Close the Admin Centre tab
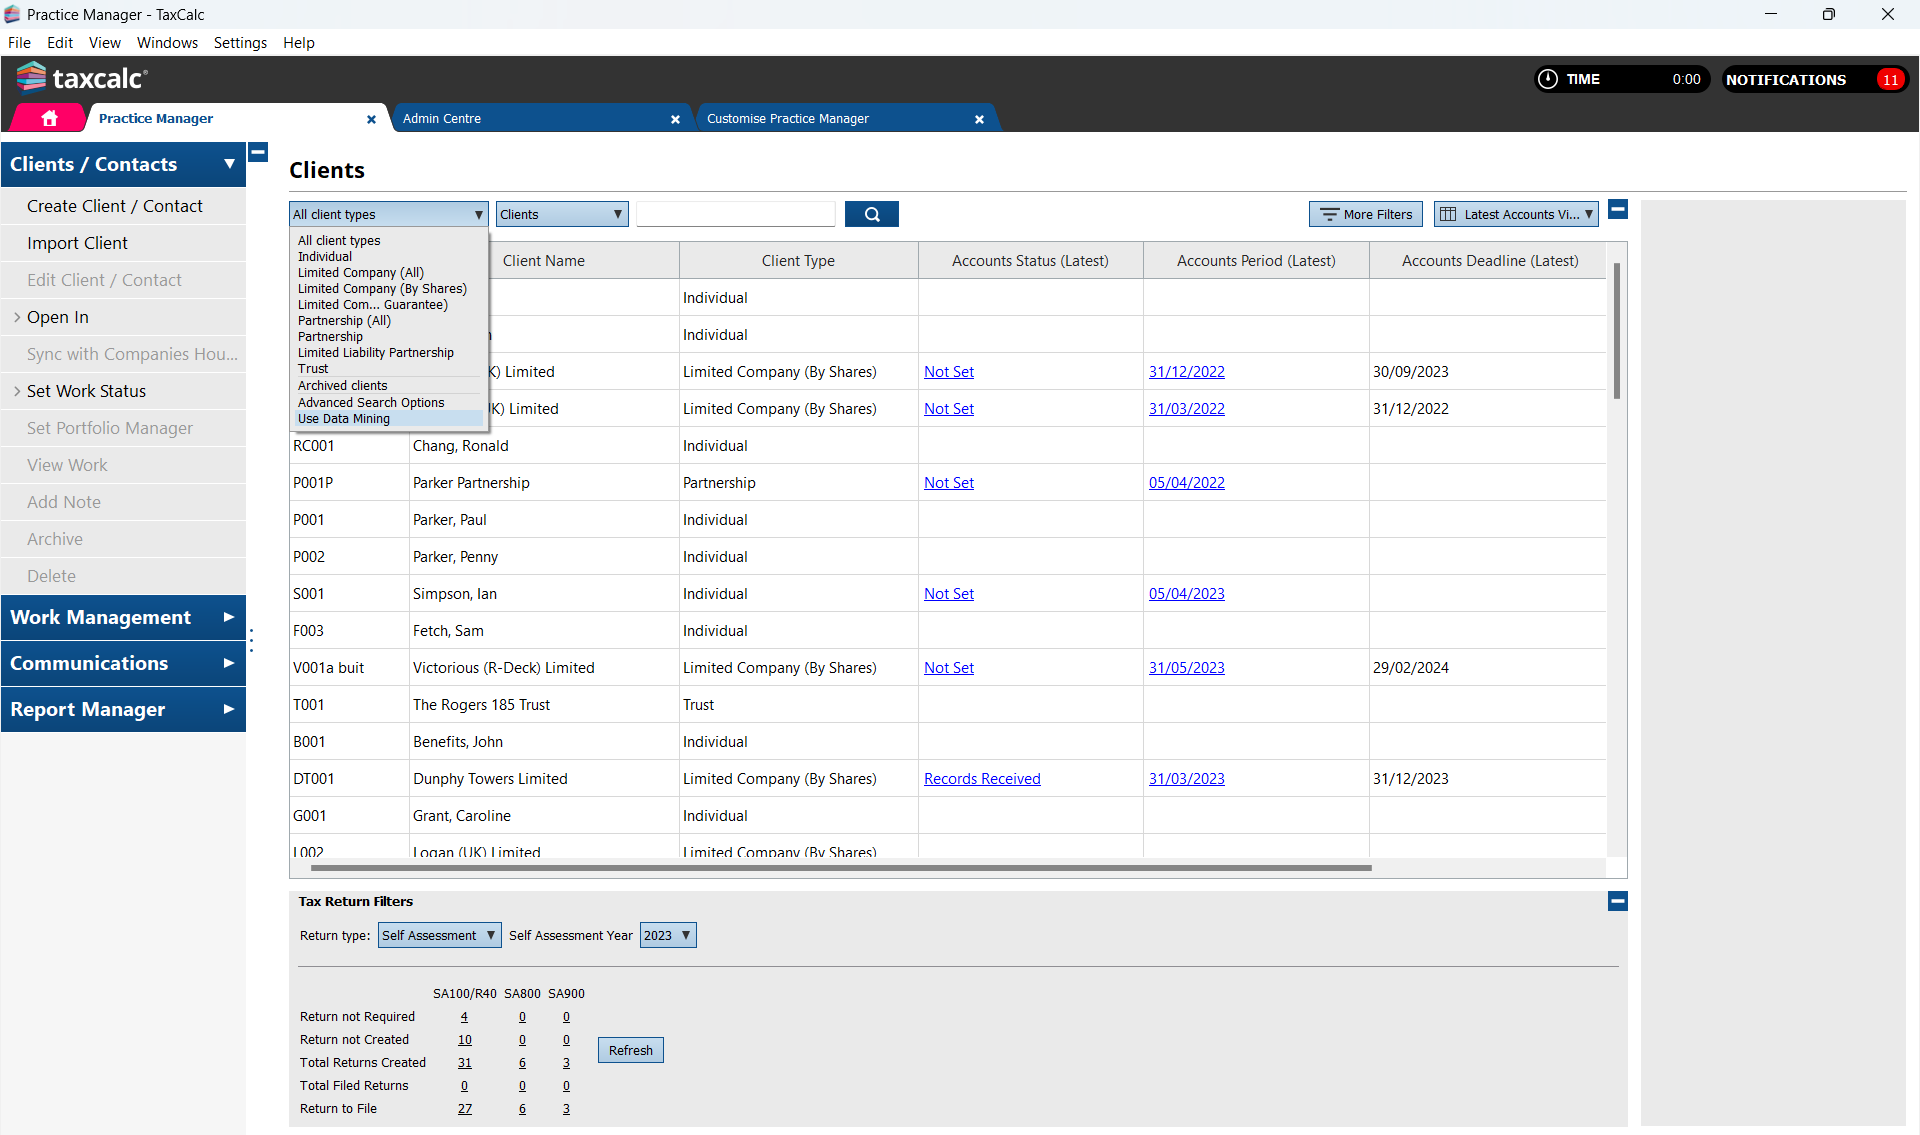The height and width of the screenshot is (1135, 1920). coord(675,119)
